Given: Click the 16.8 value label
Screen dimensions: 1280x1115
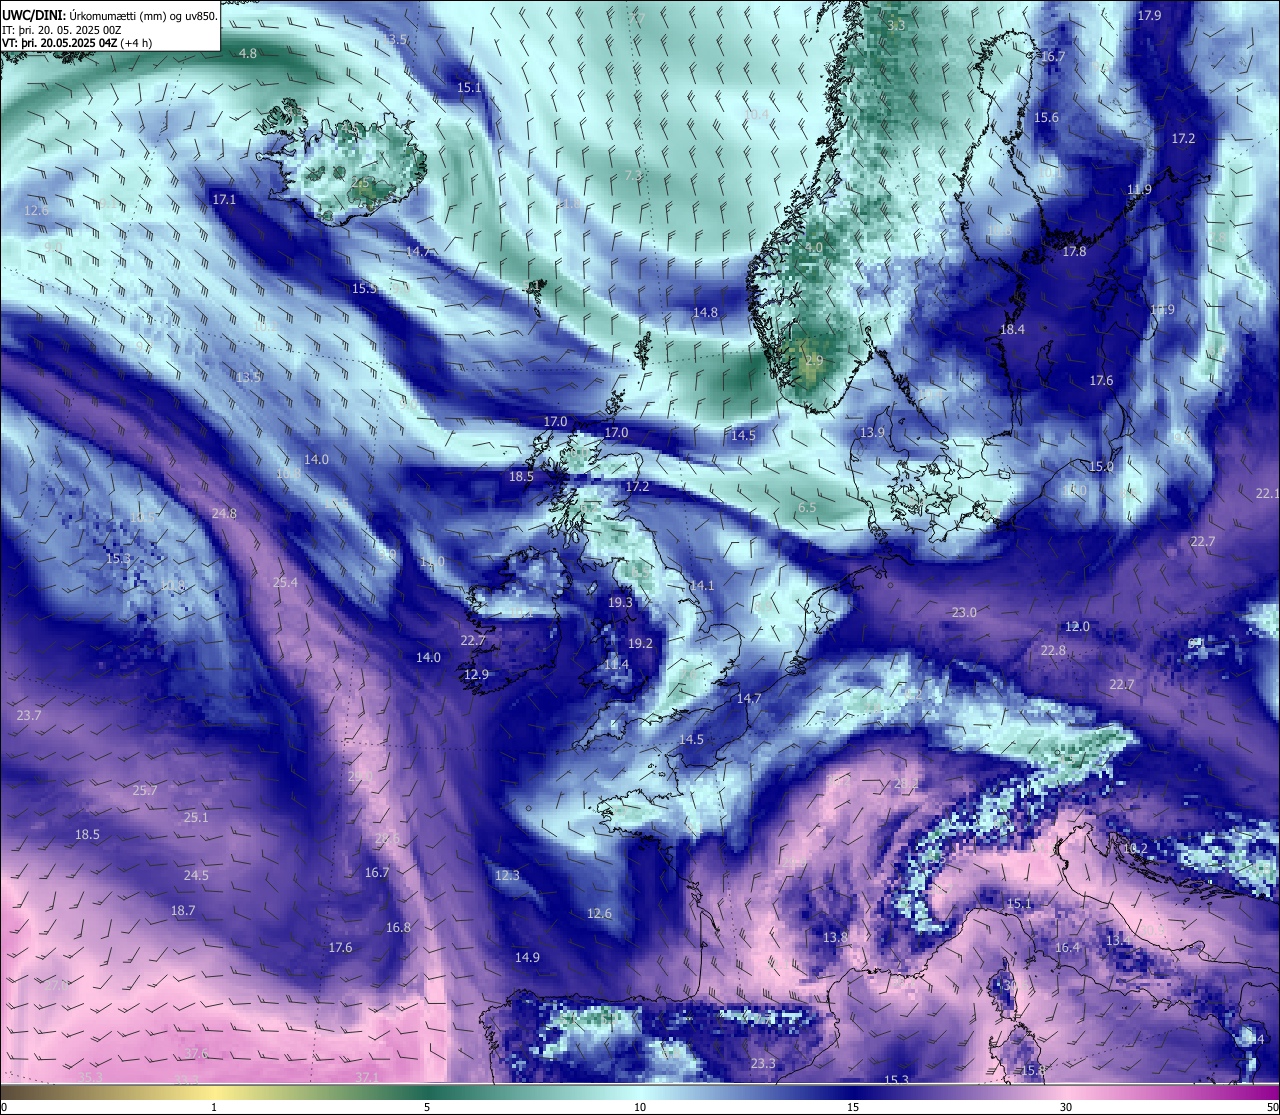Looking at the screenshot, I should (x=398, y=927).
